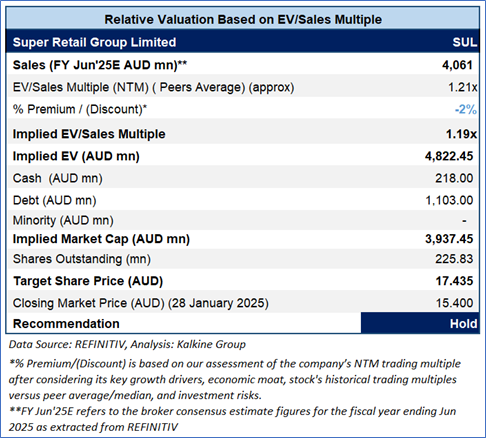The height and width of the screenshot is (438, 486).
Task: Click the debt value '1,103.00'
Action: click(x=449, y=200)
